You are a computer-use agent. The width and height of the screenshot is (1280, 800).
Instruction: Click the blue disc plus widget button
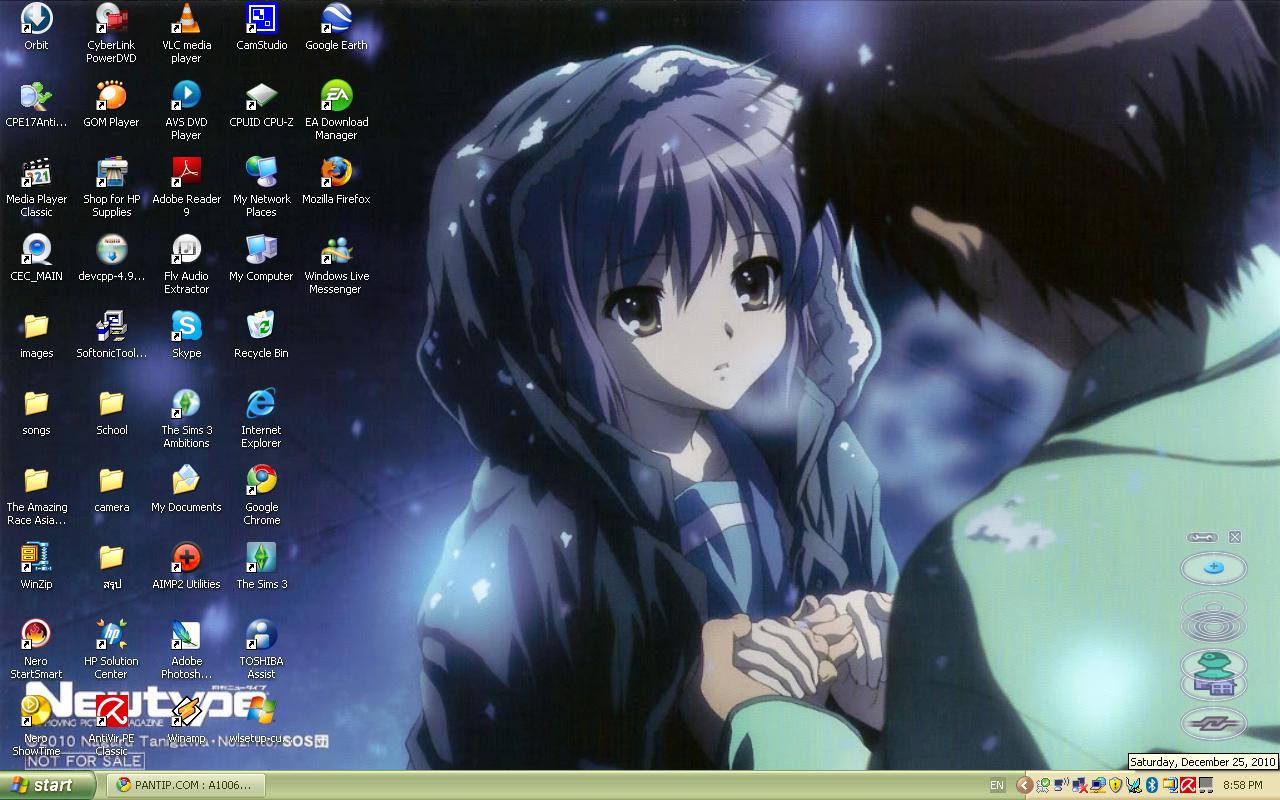(1213, 568)
